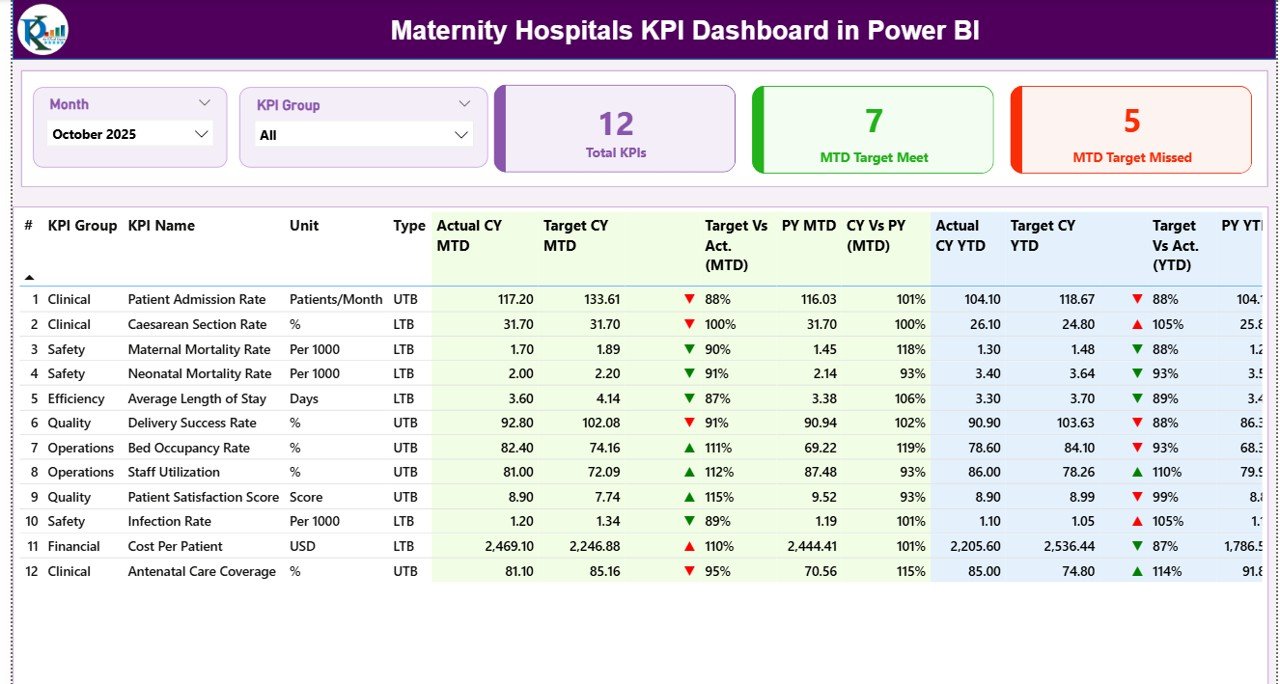1280x684 pixels.
Task: Select the 7 MTD Target Meet card
Action: (872, 130)
